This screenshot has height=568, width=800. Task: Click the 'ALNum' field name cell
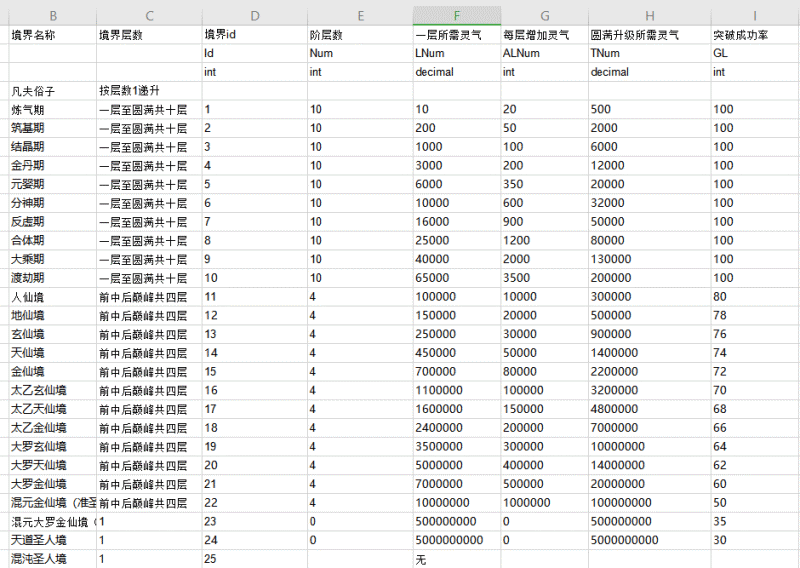544,54
